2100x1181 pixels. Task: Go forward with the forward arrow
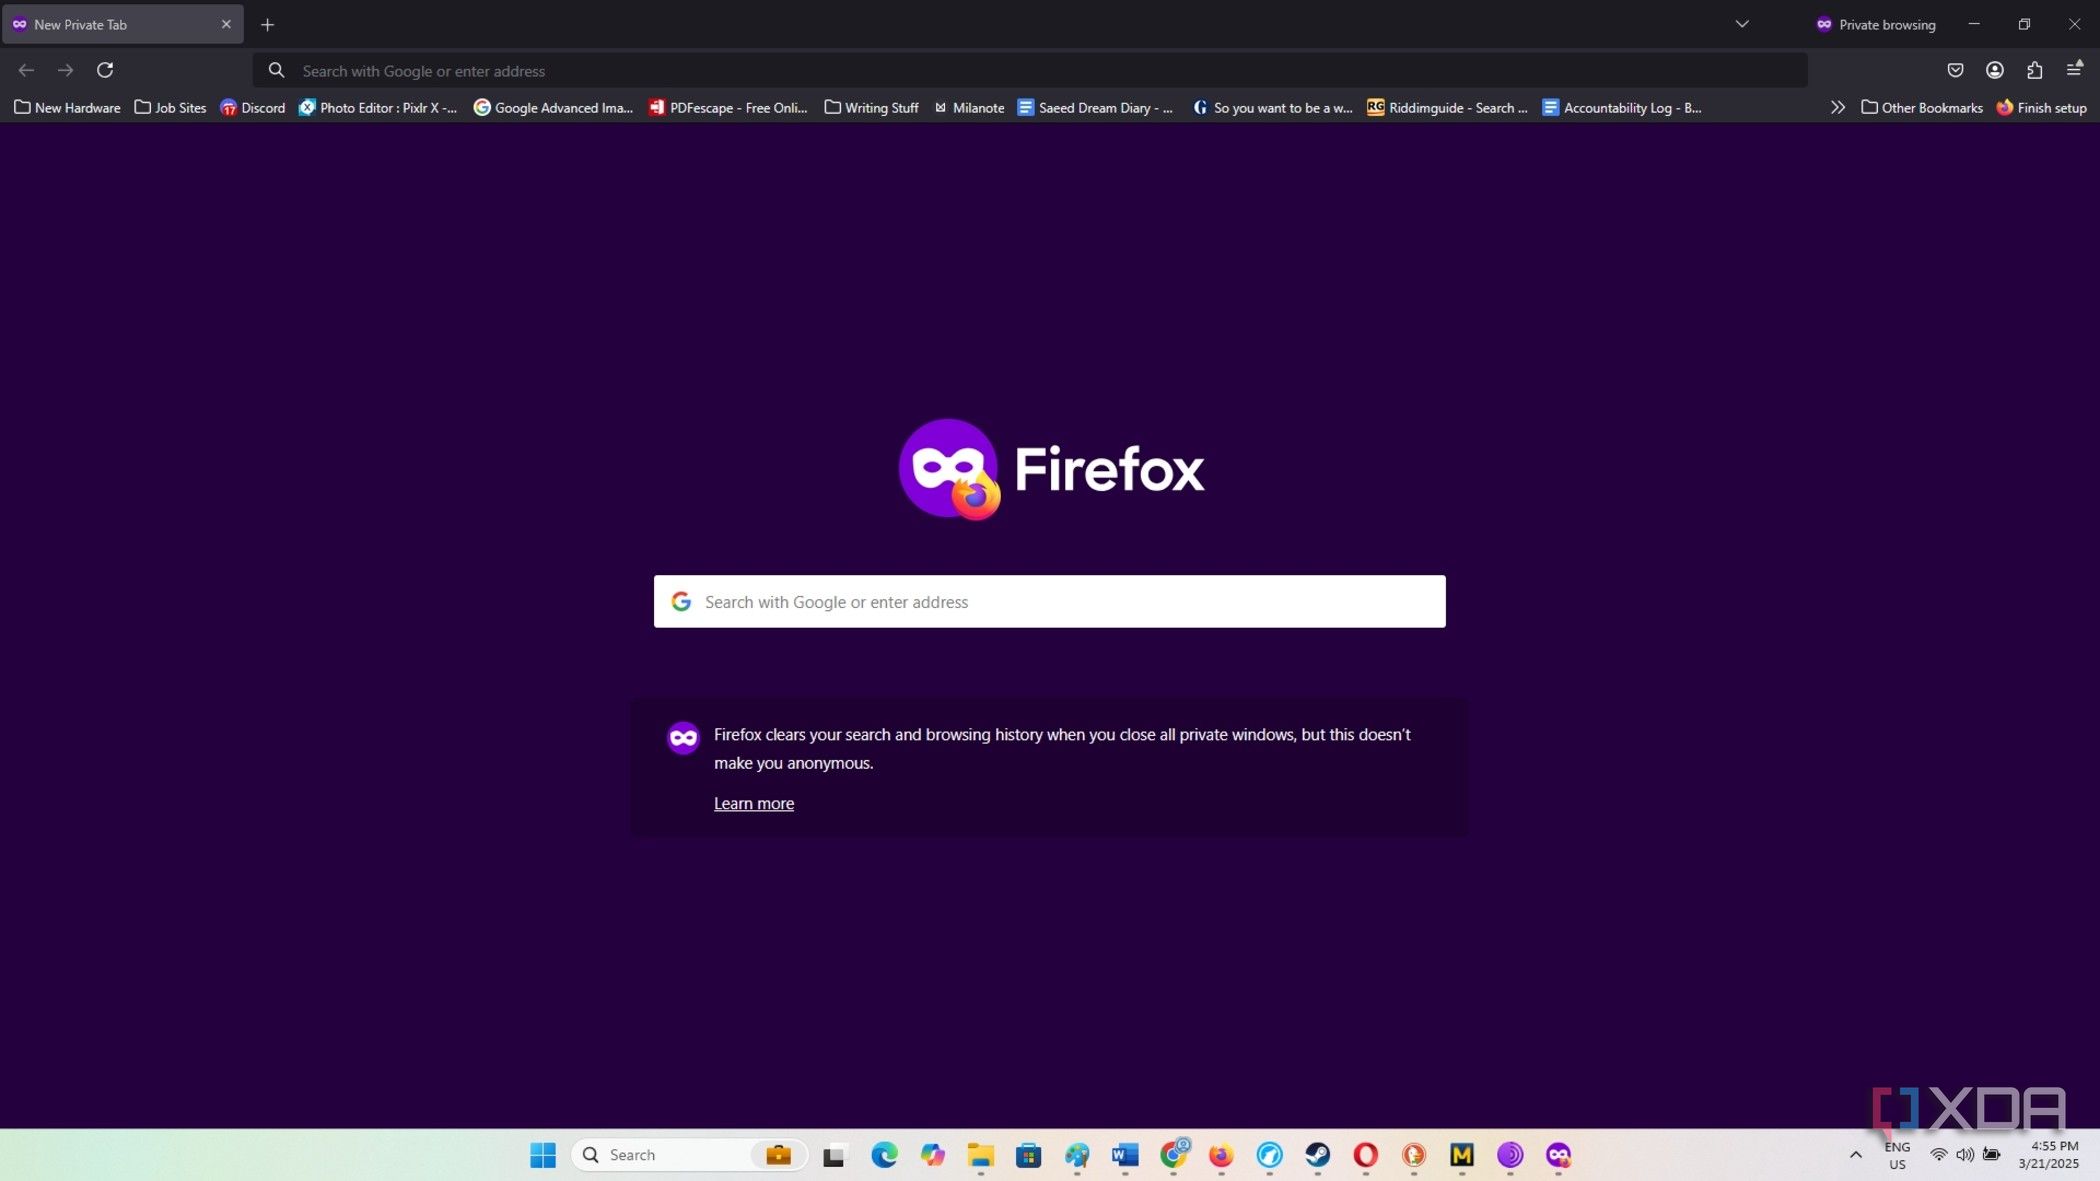tap(65, 70)
